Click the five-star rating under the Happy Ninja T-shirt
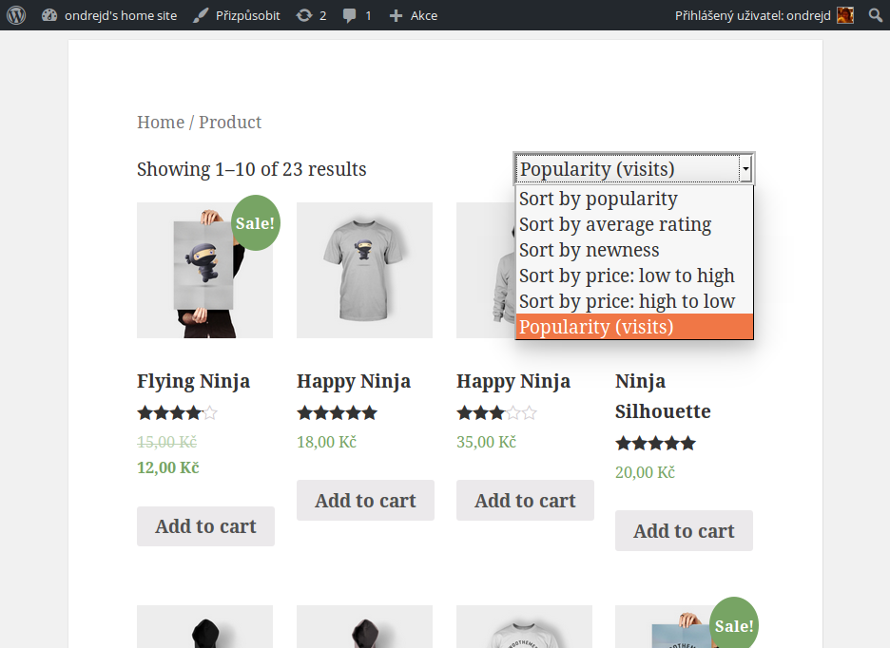Viewport: 890px width, 648px height. point(337,413)
